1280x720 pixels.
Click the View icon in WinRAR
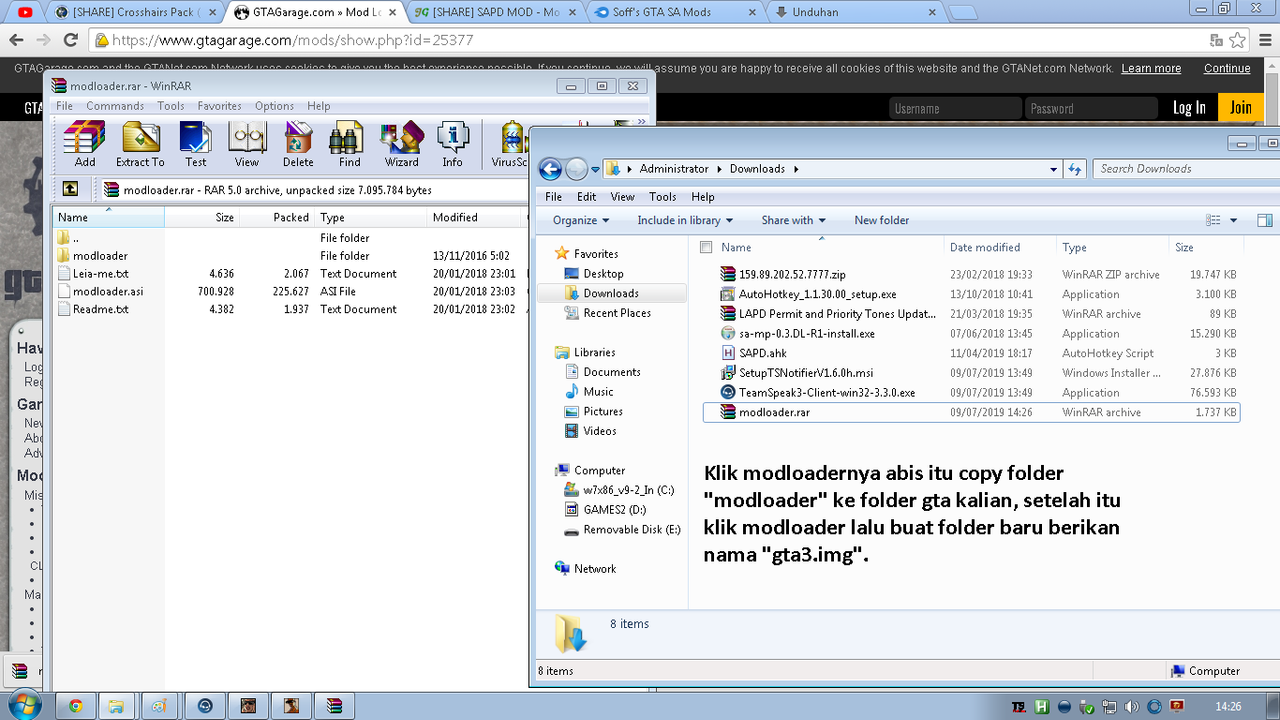[x=247, y=145]
